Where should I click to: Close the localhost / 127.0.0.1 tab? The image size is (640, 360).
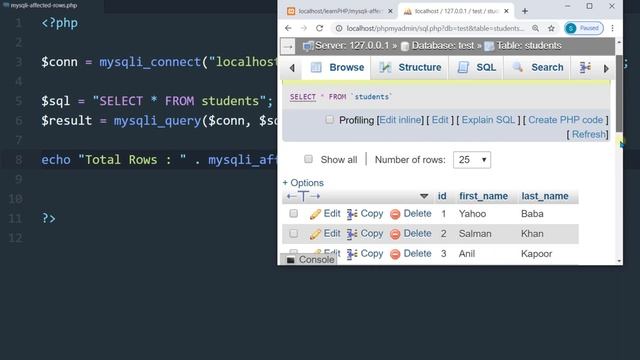[x=507, y=11]
